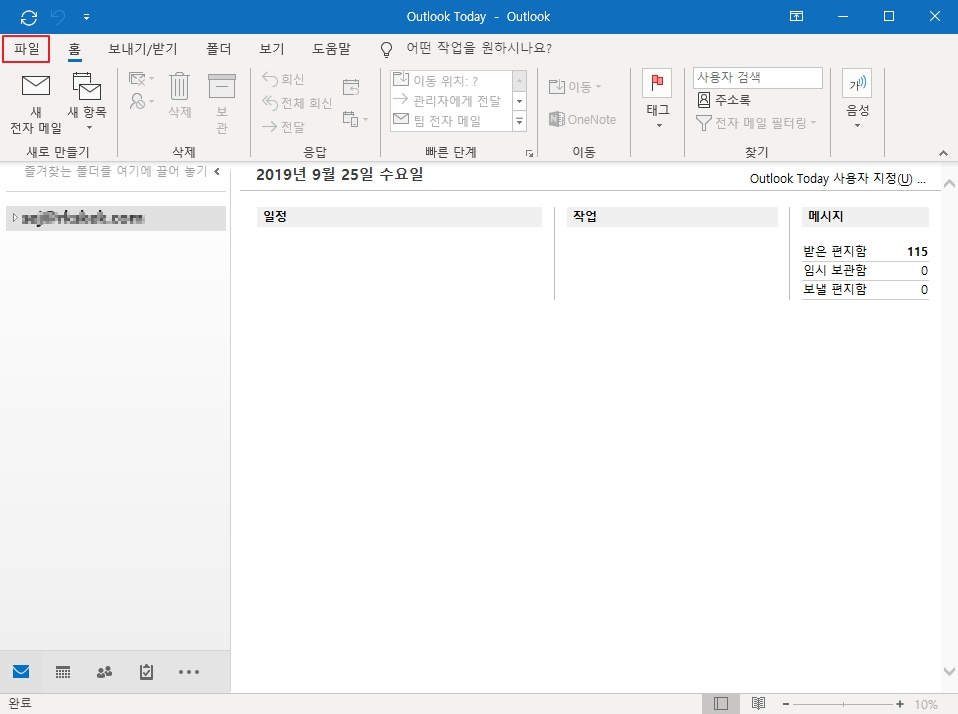This screenshot has height=714, width=958.
Task: Open the 보내기/받기 tab
Action: [142, 49]
